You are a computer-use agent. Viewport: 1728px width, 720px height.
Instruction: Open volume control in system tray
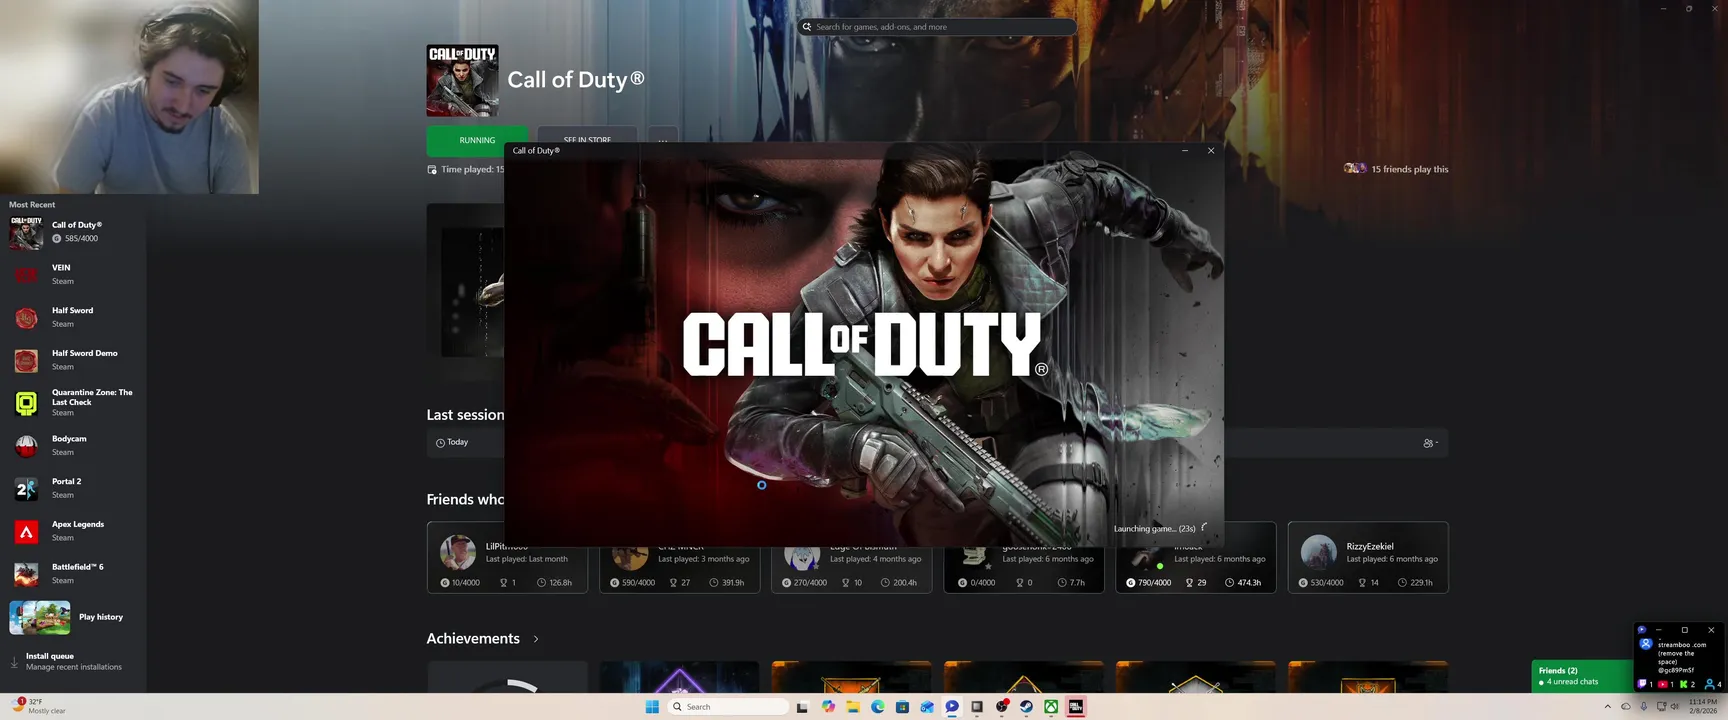pos(1675,707)
